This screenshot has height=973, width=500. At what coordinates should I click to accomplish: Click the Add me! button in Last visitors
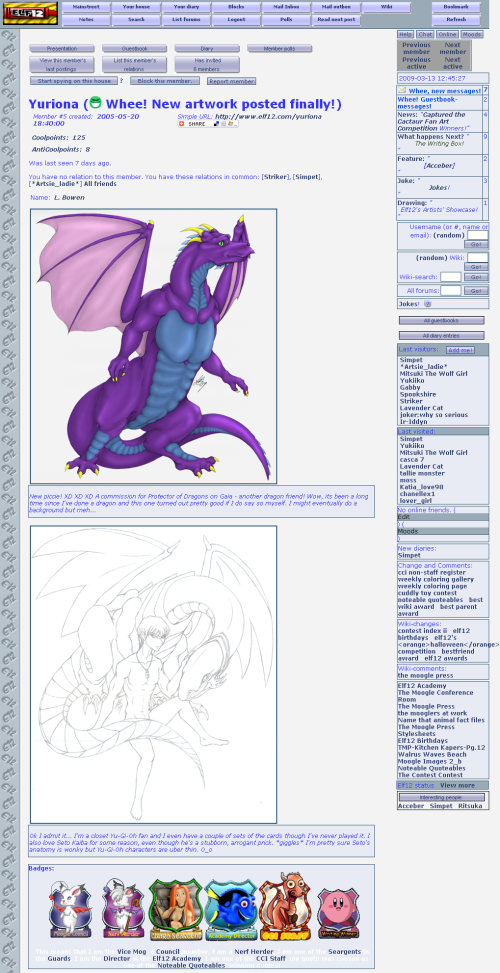pyautogui.click(x=460, y=350)
